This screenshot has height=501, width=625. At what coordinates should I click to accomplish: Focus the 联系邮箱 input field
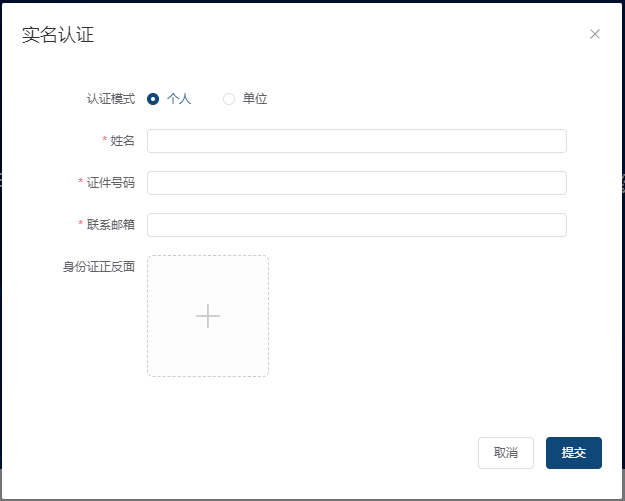pyautogui.click(x=356, y=225)
